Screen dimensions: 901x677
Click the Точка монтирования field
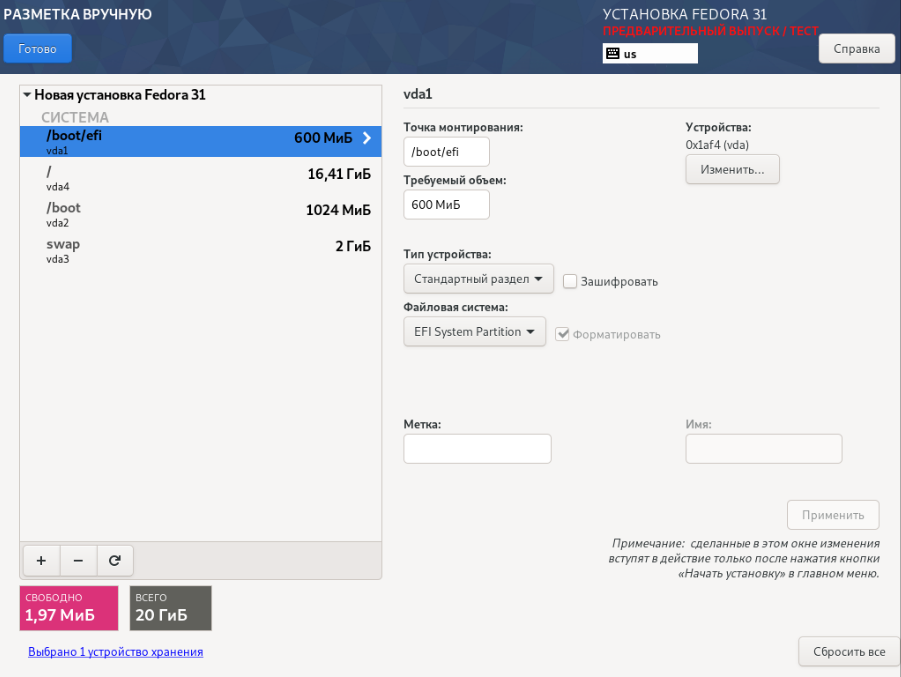tap(446, 151)
